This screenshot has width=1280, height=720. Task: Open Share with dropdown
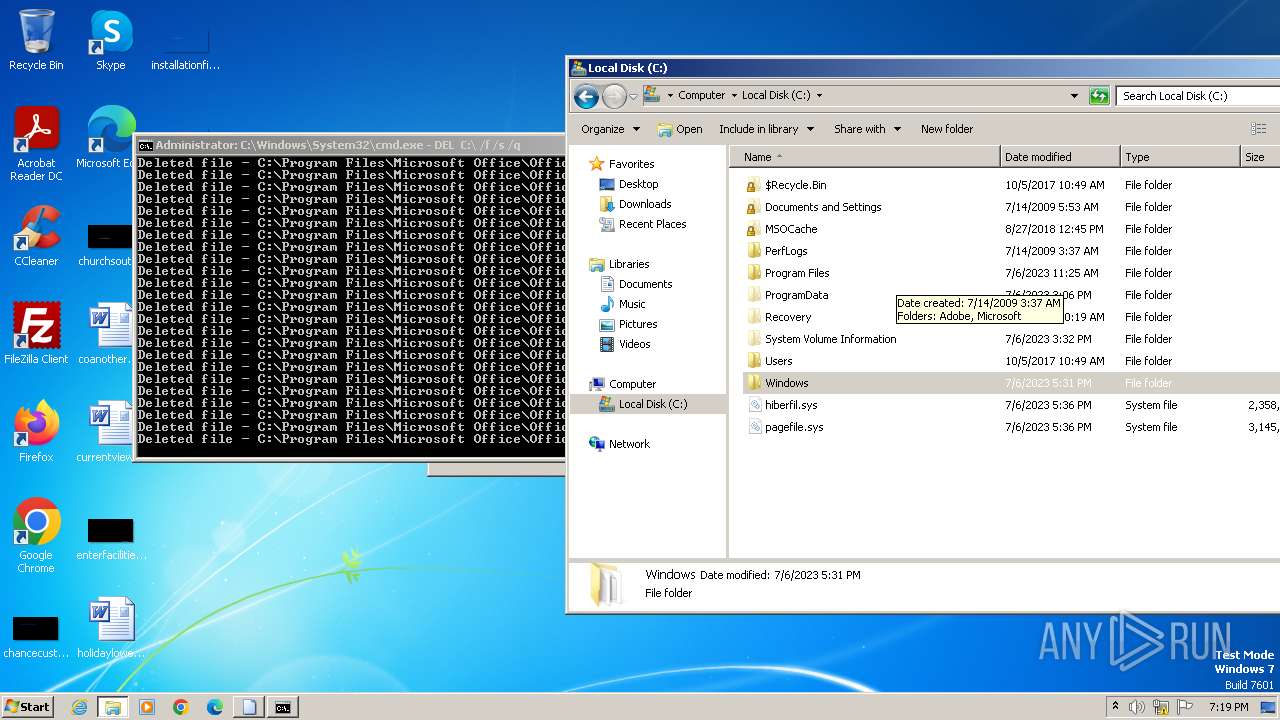tap(867, 129)
